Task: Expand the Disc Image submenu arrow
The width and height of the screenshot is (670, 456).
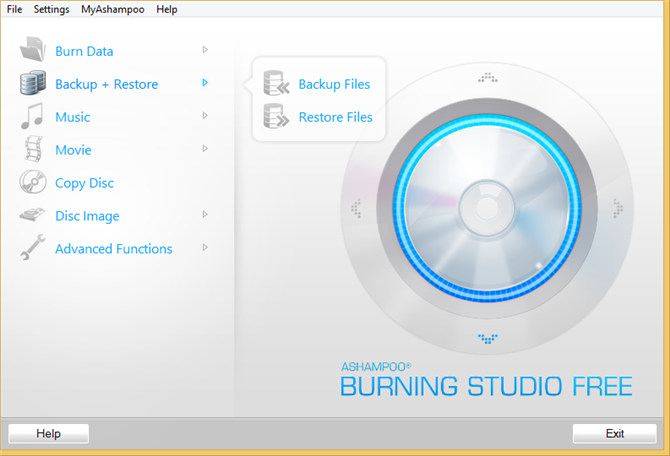Action: point(205,215)
